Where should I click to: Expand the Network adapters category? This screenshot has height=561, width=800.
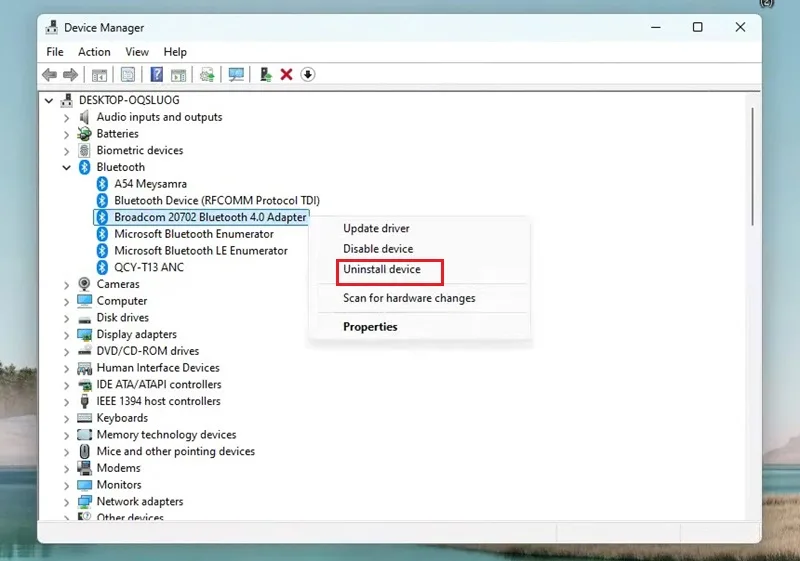[66, 502]
